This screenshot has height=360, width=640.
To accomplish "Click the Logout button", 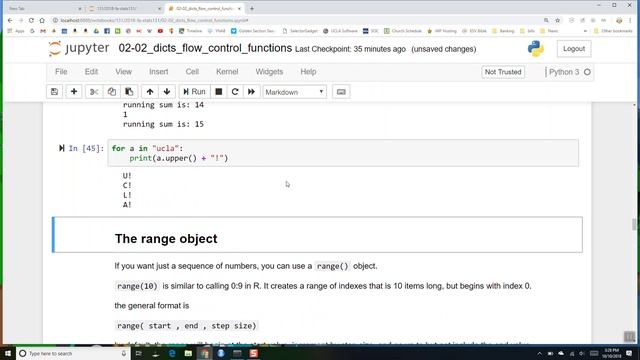I will point(574,49).
